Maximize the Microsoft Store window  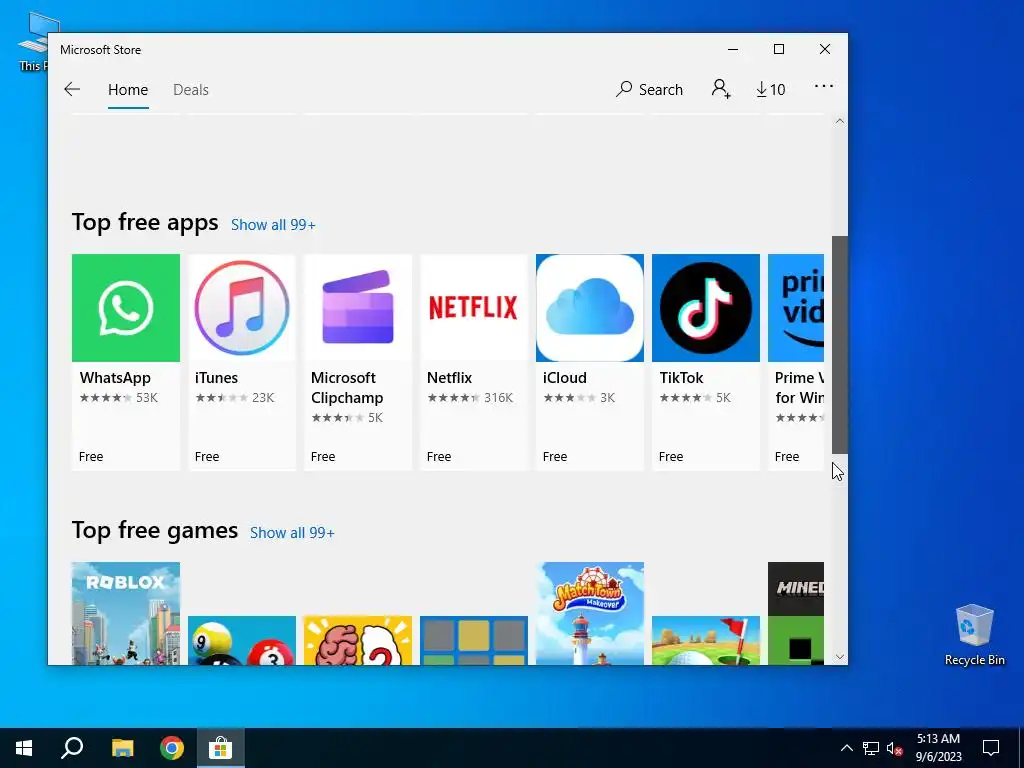[778, 49]
